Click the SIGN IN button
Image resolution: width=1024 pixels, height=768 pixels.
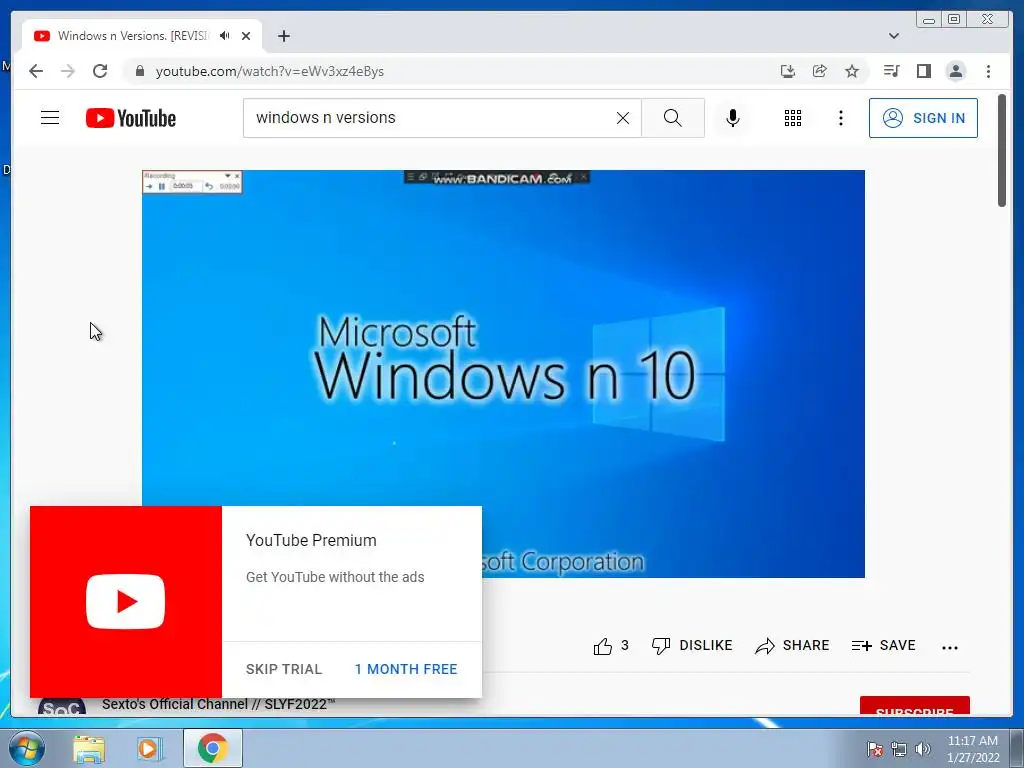coord(923,118)
